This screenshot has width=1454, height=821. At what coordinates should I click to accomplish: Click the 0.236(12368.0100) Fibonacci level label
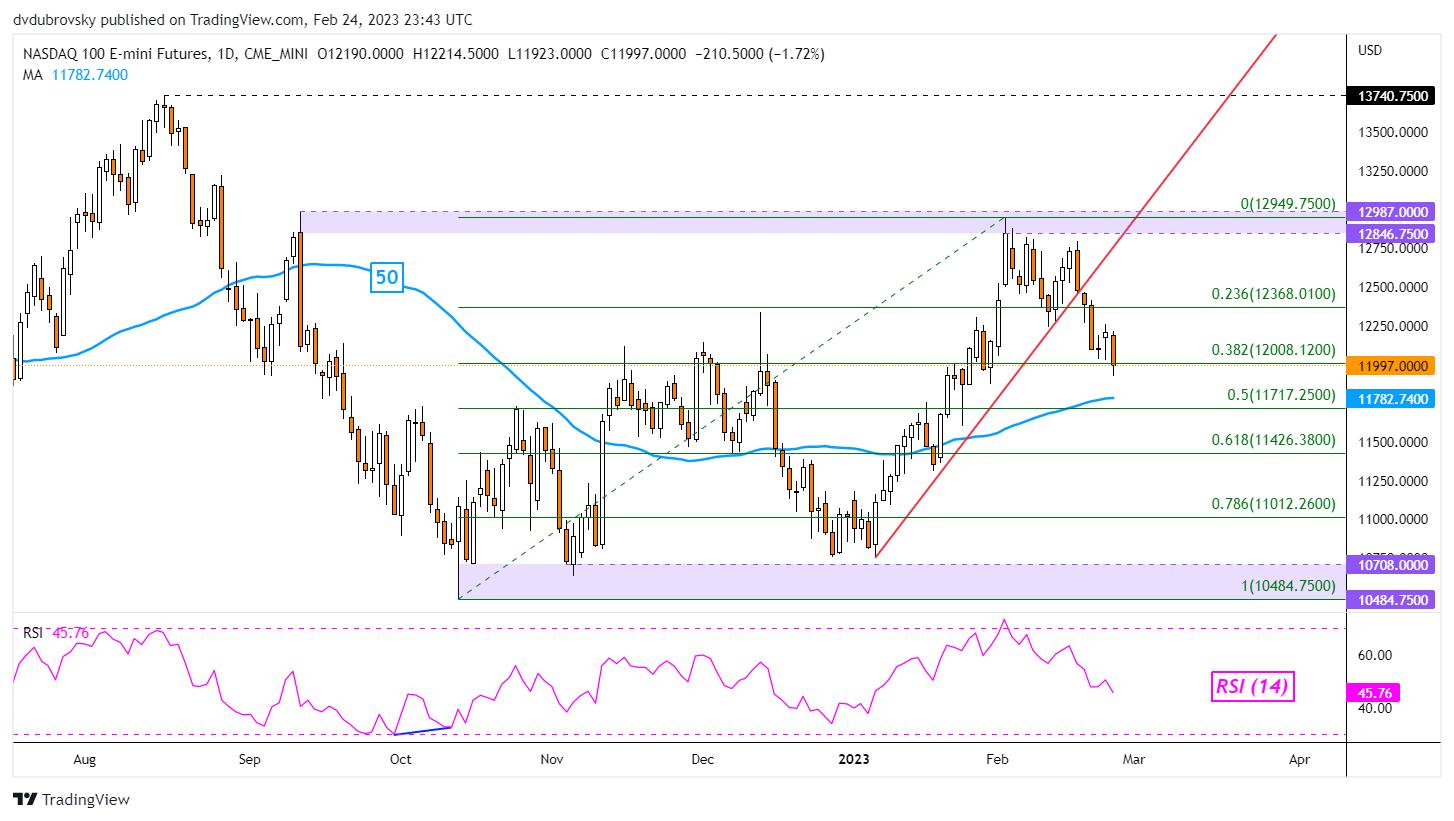pos(1274,294)
